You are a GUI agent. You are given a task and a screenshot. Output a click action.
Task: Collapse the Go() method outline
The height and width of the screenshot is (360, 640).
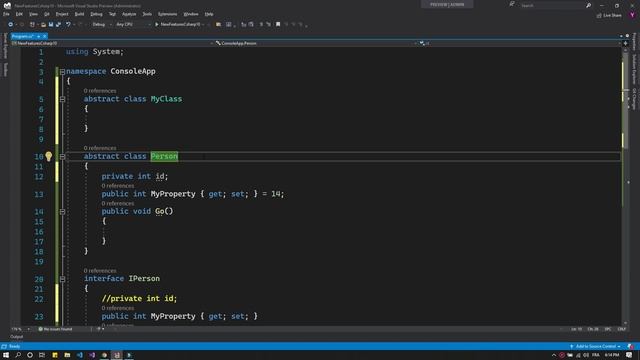pyautogui.click(x=62, y=211)
